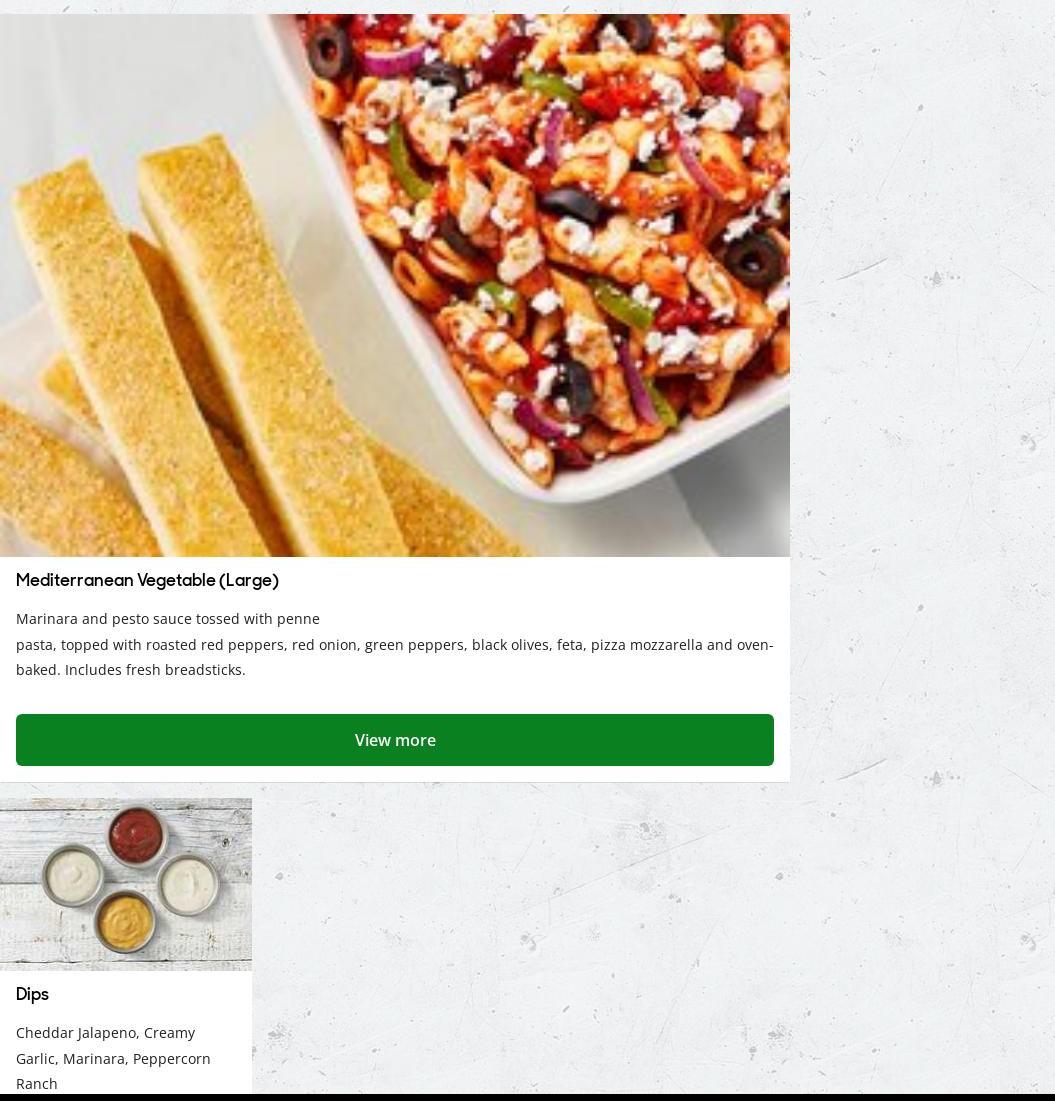Viewport: 1055px width, 1101px height.
Task: Click the red marinara dip cup
Action: coord(137,836)
